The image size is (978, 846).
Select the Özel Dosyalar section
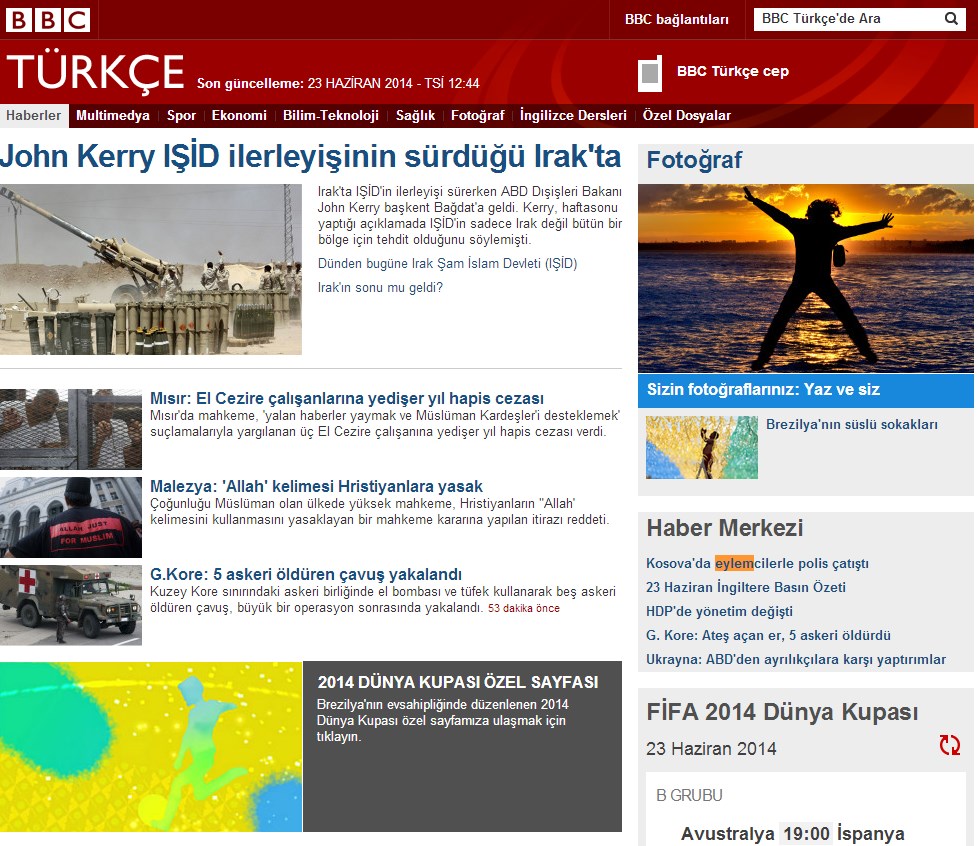click(688, 115)
